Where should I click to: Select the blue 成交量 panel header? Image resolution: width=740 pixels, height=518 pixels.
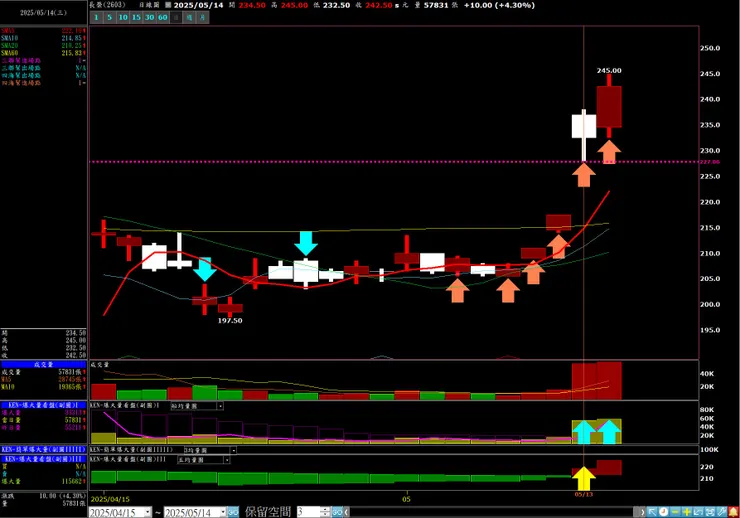[x=43, y=365]
